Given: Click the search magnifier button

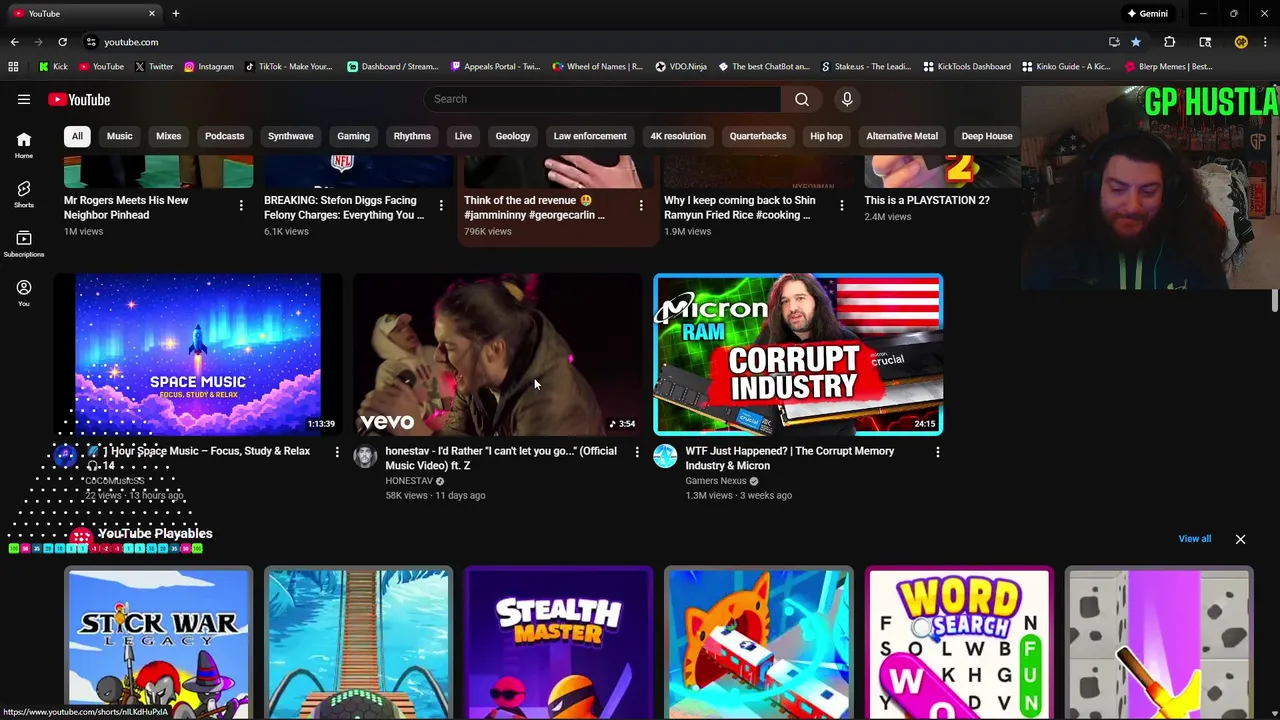Looking at the screenshot, I should [x=802, y=99].
